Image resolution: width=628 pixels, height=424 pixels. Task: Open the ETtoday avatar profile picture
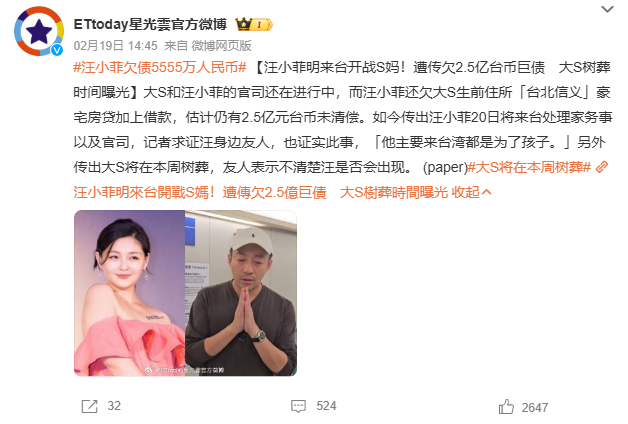pyautogui.click(x=39, y=31)
